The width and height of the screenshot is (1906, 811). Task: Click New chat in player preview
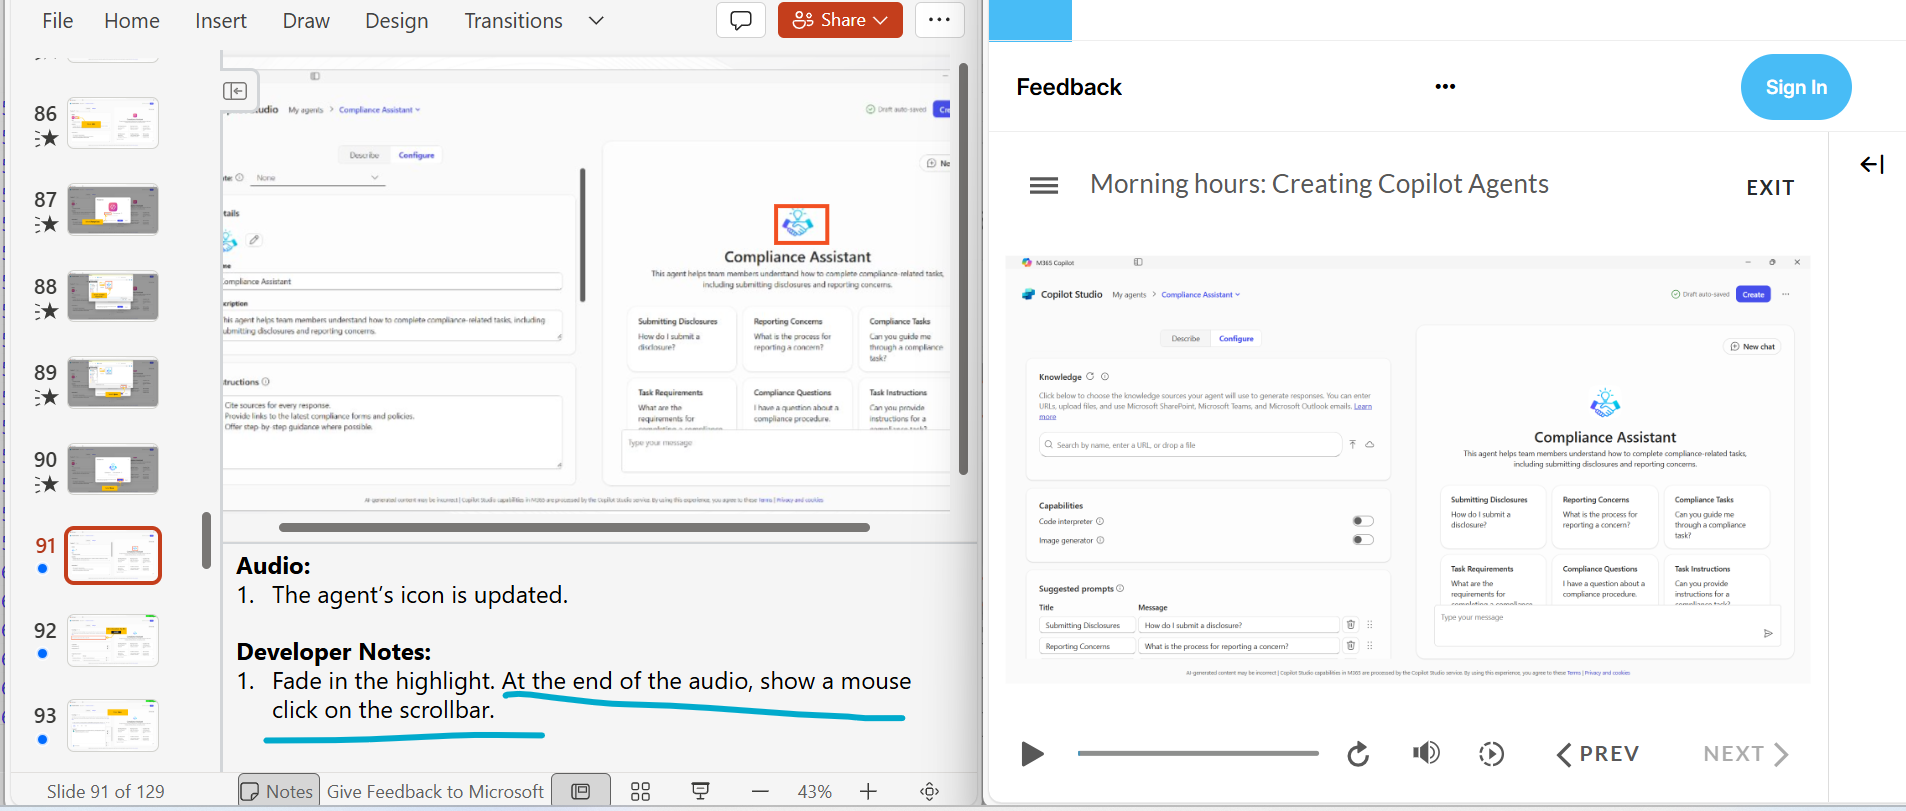[x=1752, y=347]
